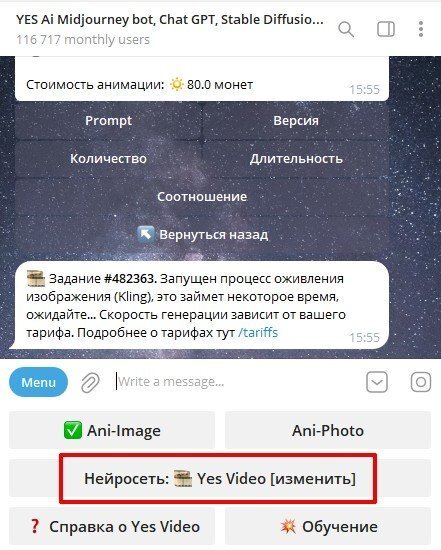
Task: Collapse the bot keyboard with chevron icon
Action: tap(377, 382)
